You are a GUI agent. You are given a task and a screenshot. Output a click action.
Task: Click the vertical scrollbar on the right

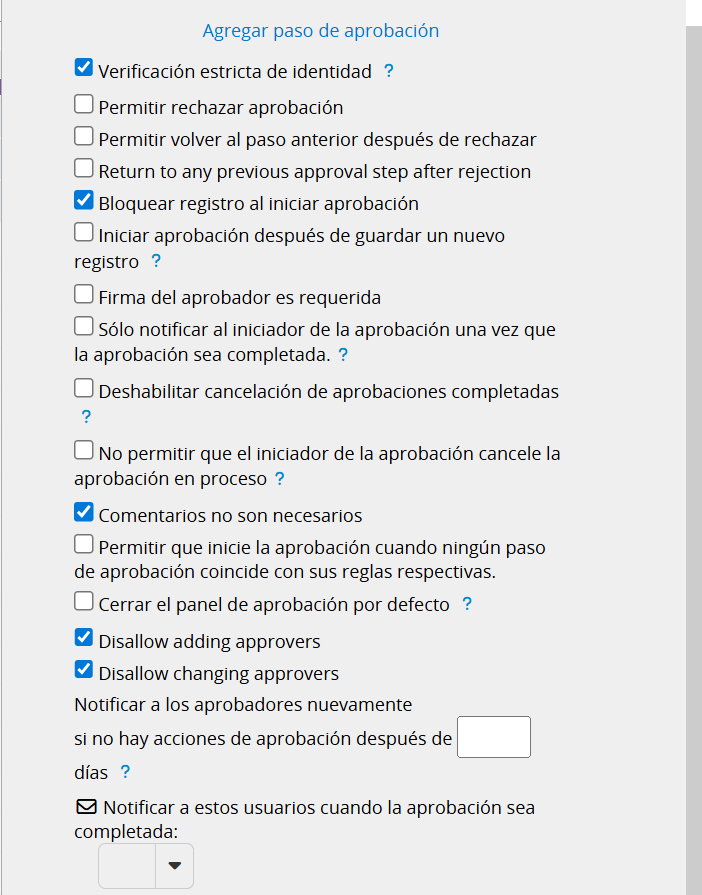(x=694, y=450)
